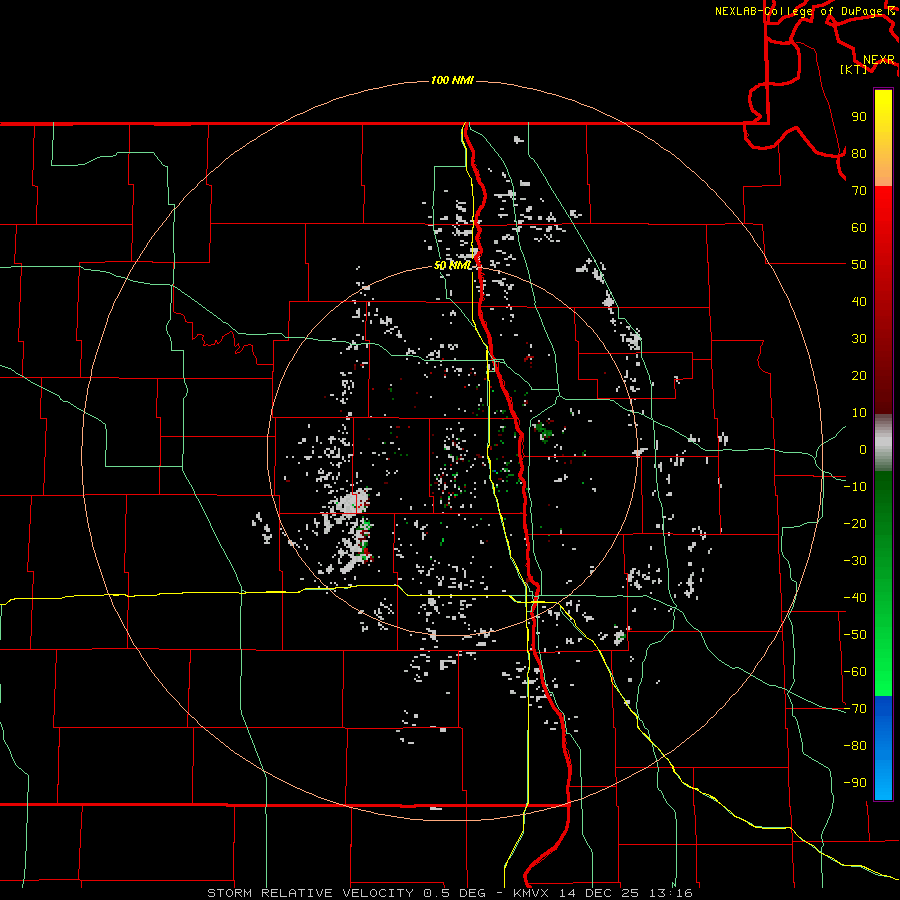
Task: Click the 50 NMI range ring label
Action: 452,265
